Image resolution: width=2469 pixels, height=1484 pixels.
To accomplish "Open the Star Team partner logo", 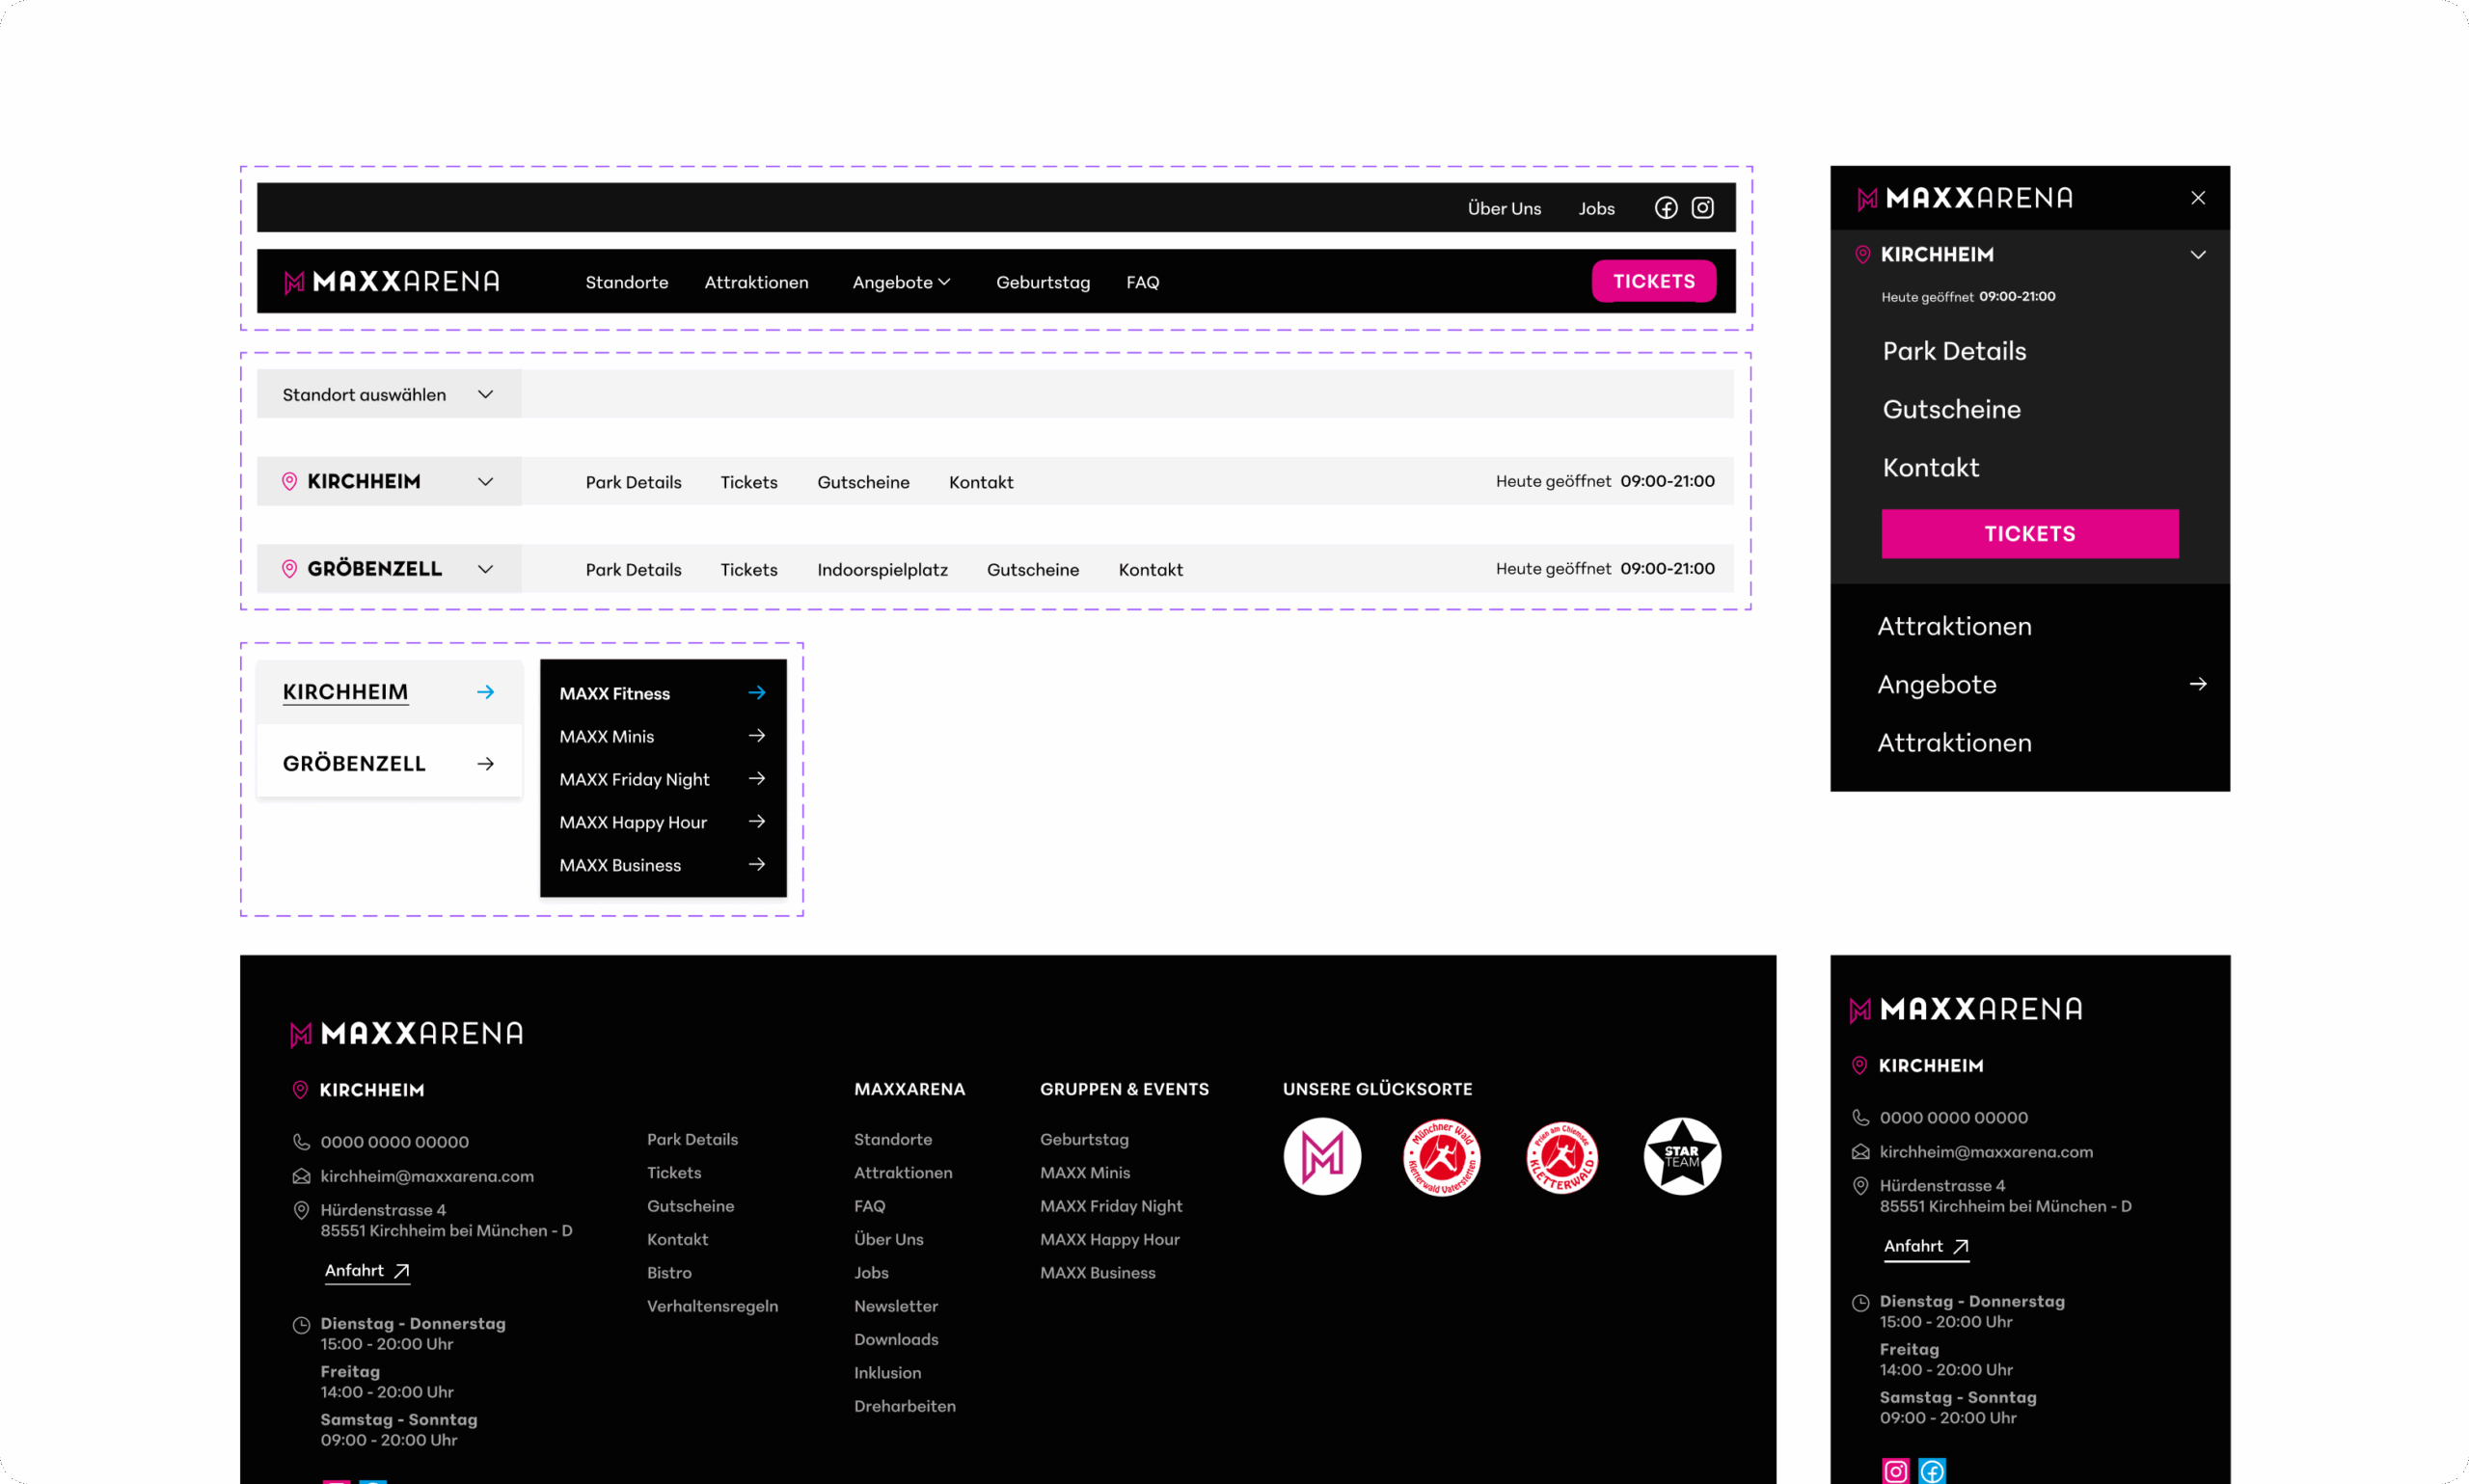I will [1682, 1157].
